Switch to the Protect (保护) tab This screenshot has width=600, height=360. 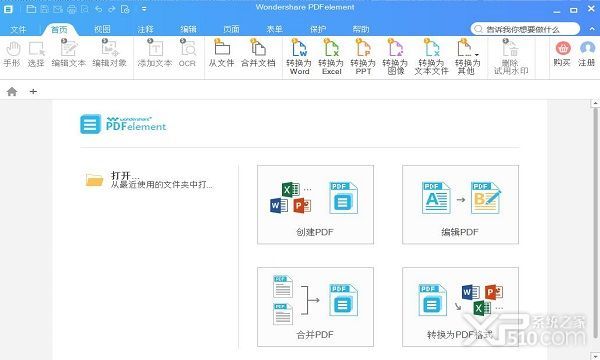(318, 29)
